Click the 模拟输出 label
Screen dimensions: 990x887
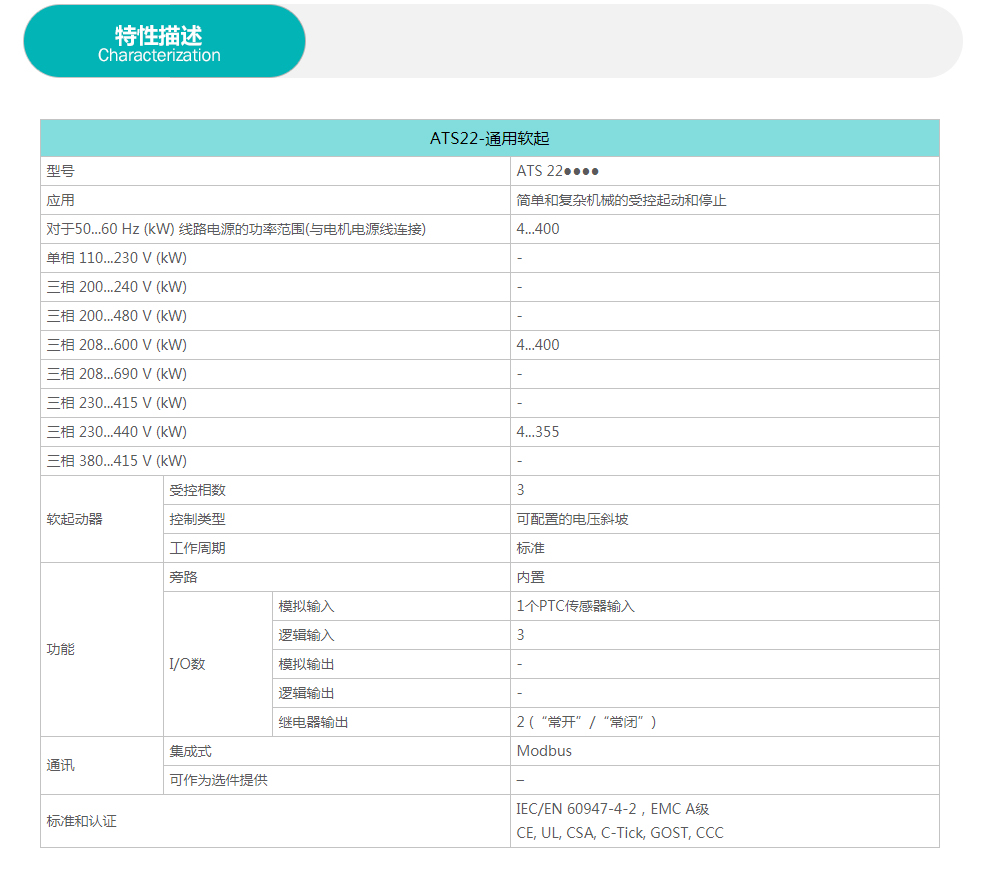coord(306,664)
